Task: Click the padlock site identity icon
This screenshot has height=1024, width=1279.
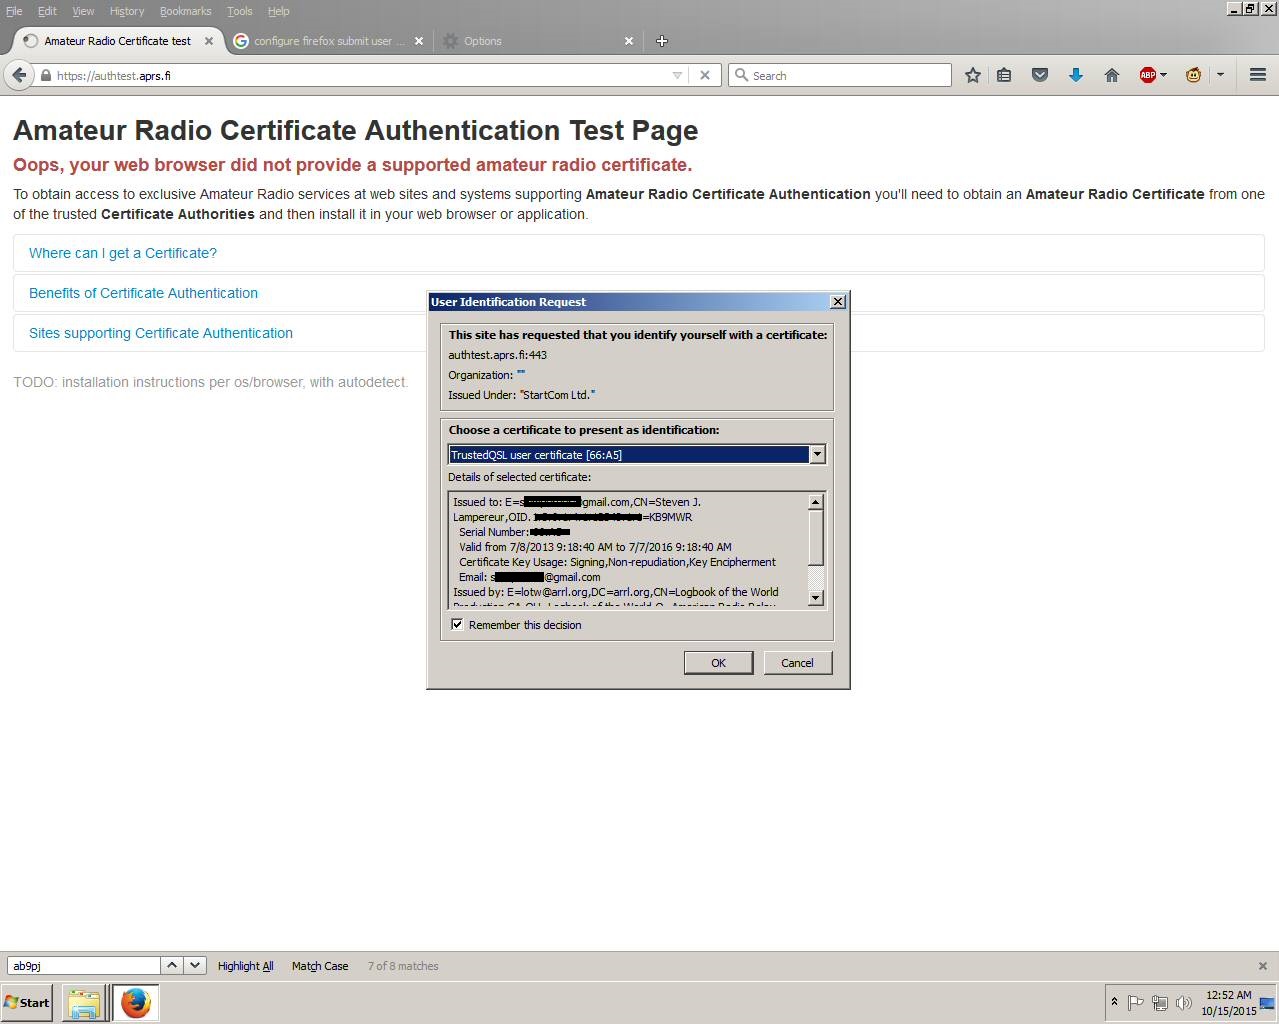Action: click(x=46, y=76)
